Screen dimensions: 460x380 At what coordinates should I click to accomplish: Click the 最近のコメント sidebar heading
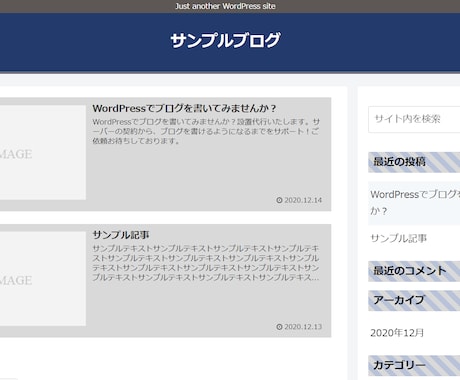coord(414,271)
